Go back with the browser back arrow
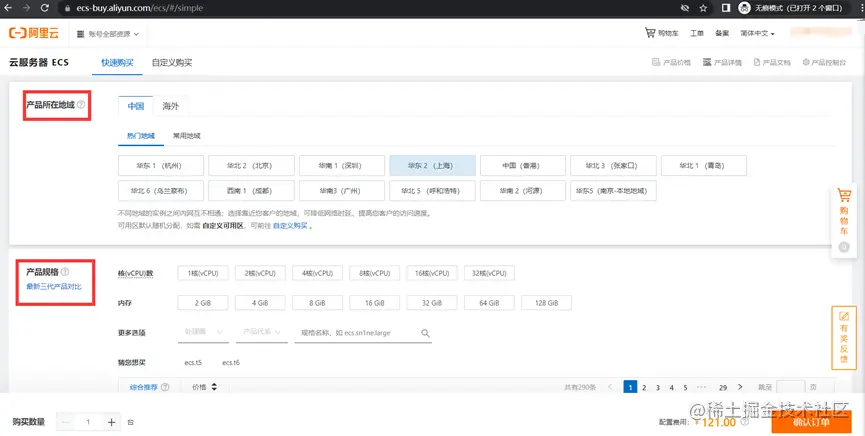865x436 pixels. click(x=8, y=8)
